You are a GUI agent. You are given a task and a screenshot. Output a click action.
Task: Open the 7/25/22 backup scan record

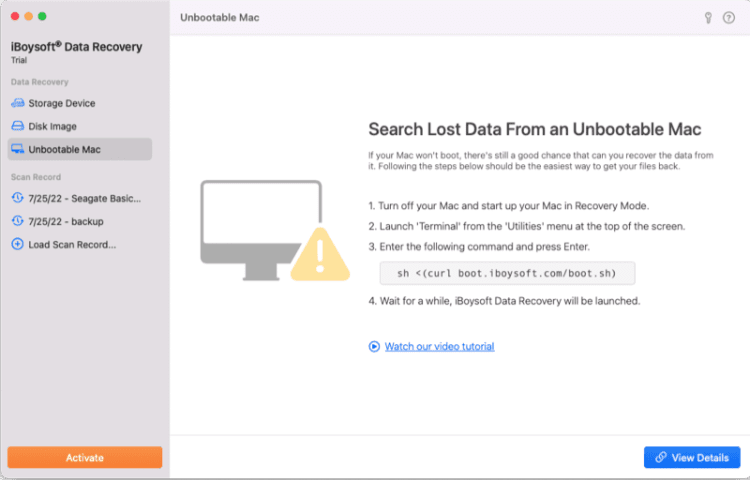point(66,221)
